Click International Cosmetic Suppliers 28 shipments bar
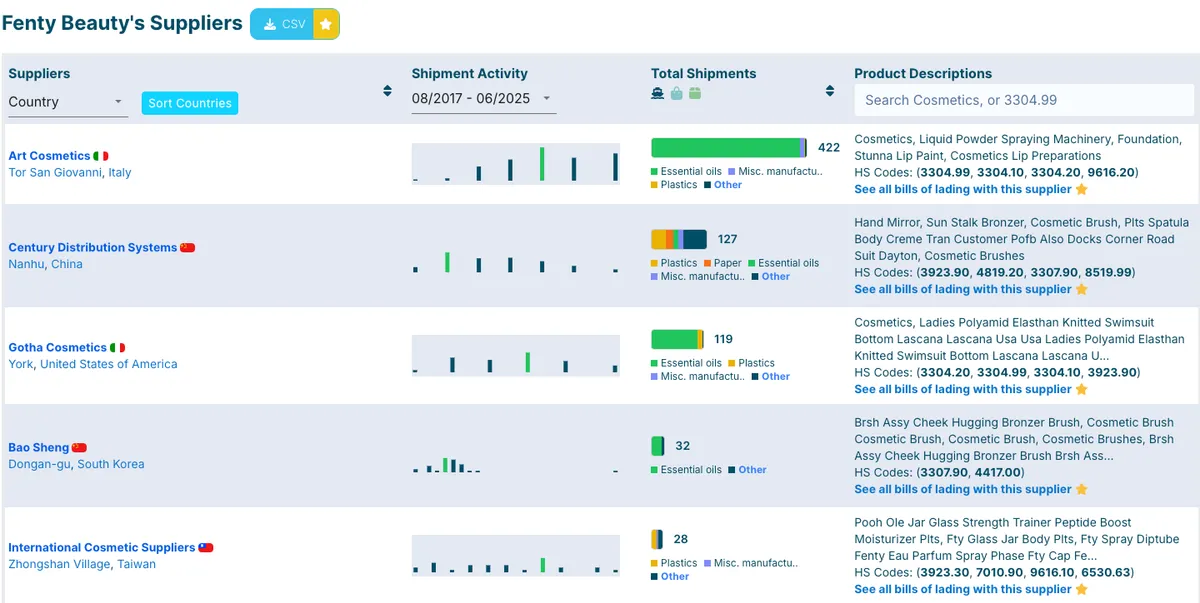This screenshot has width=1200, height=603. click(657, 539)
